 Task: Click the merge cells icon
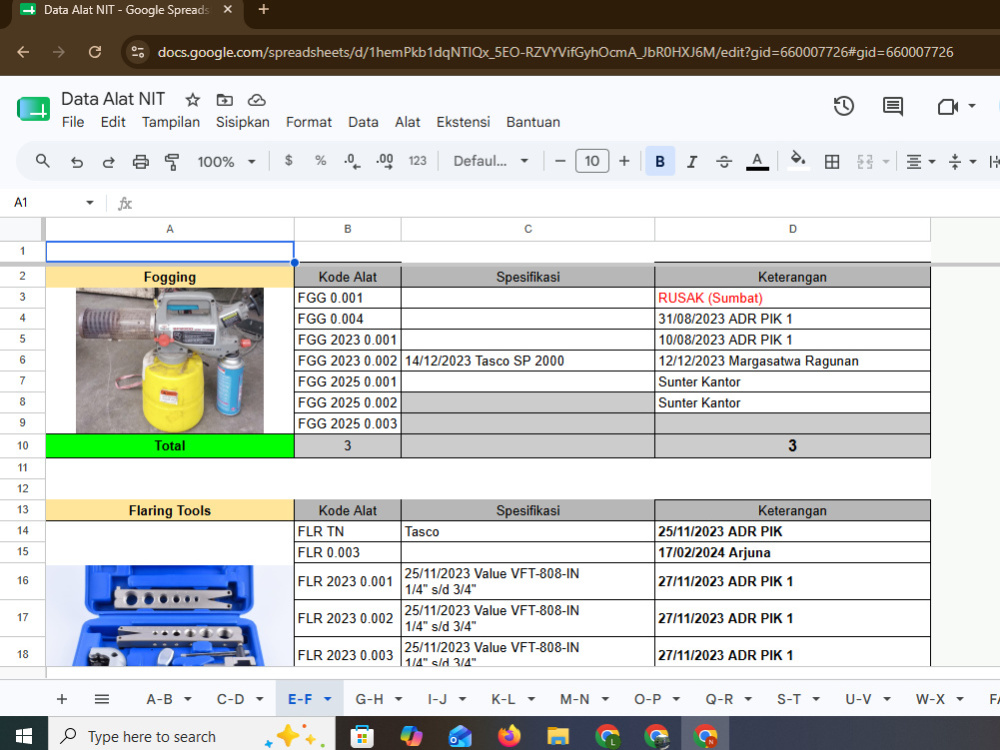point(865,162)
